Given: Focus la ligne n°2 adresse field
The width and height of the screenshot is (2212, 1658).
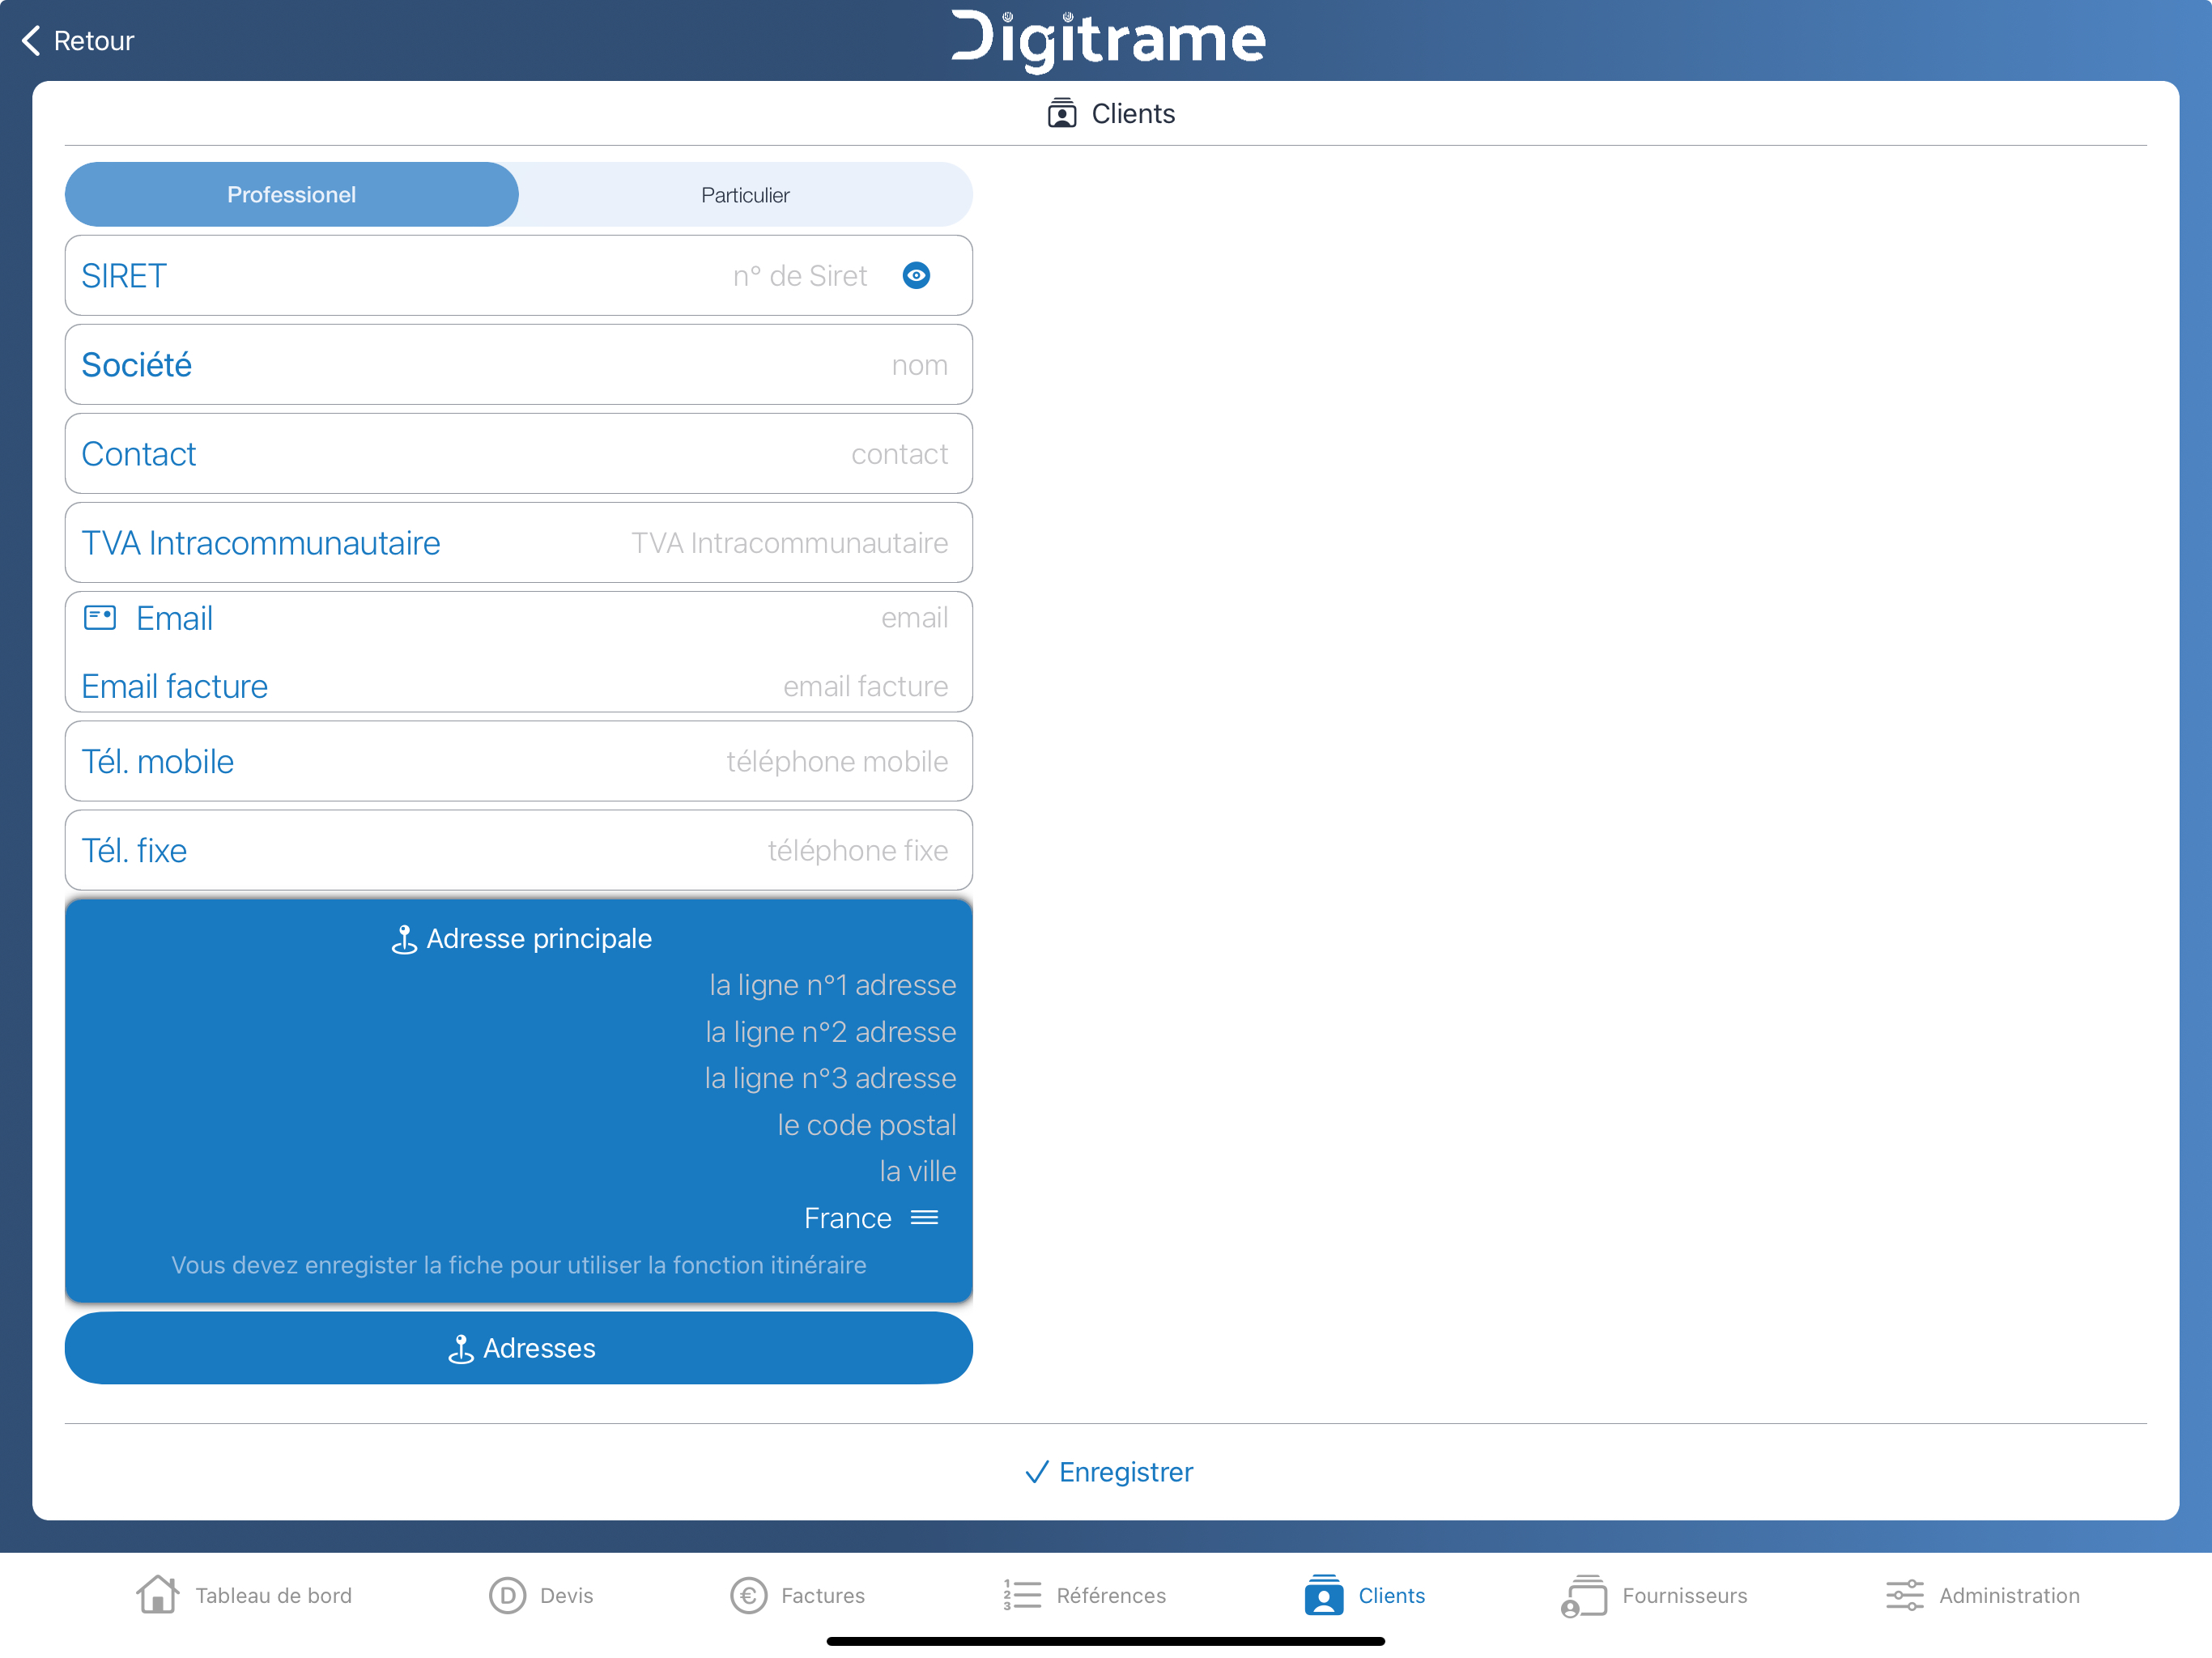Looking at the screenshot, I should (x=830, y=1031).
